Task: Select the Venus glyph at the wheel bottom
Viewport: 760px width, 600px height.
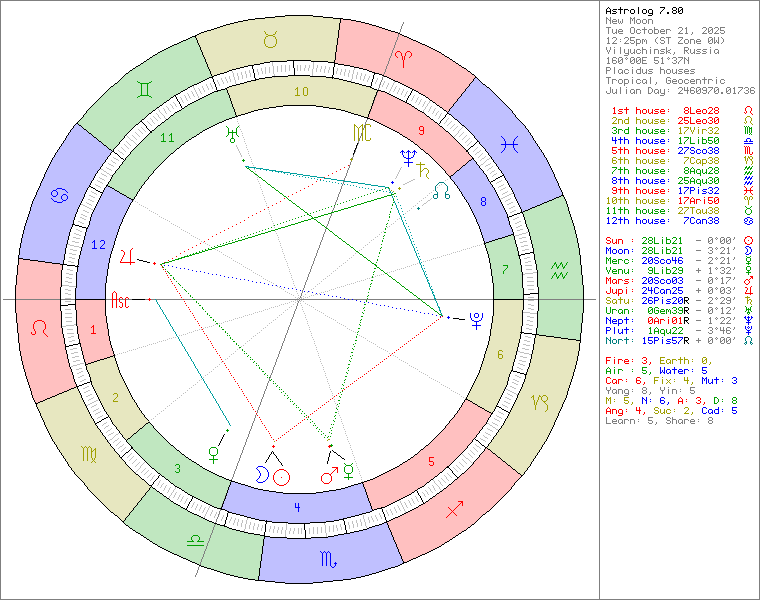Action: 213,453
